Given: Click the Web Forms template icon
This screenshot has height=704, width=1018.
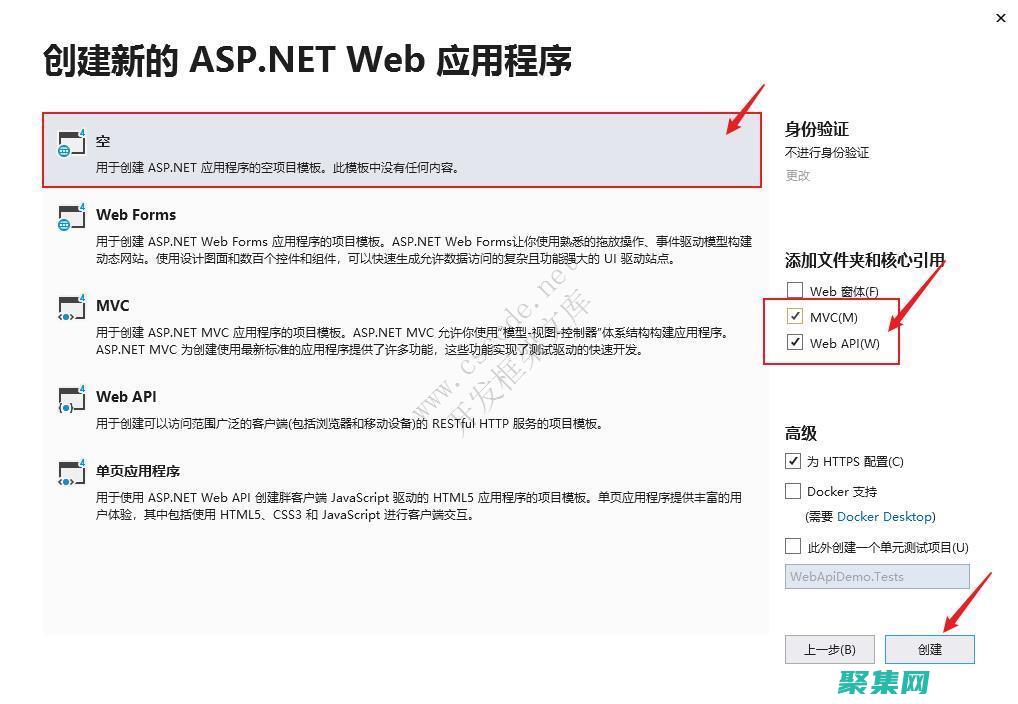Looking at the screenshot, I should pyautogui.click(x=71, y=217).
